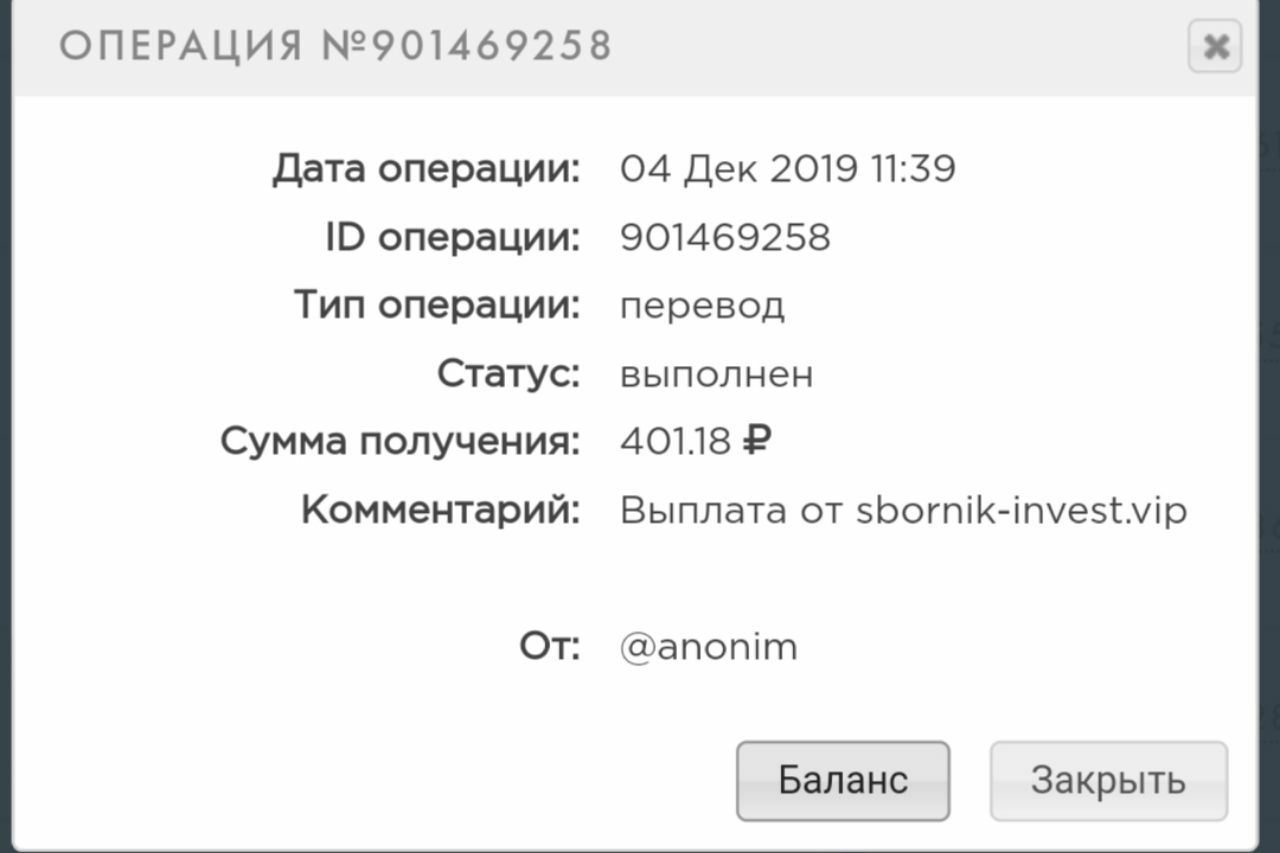Click the ruble currency symbol
Screen dimensions: 1280x853
click(x=756, y=441)
